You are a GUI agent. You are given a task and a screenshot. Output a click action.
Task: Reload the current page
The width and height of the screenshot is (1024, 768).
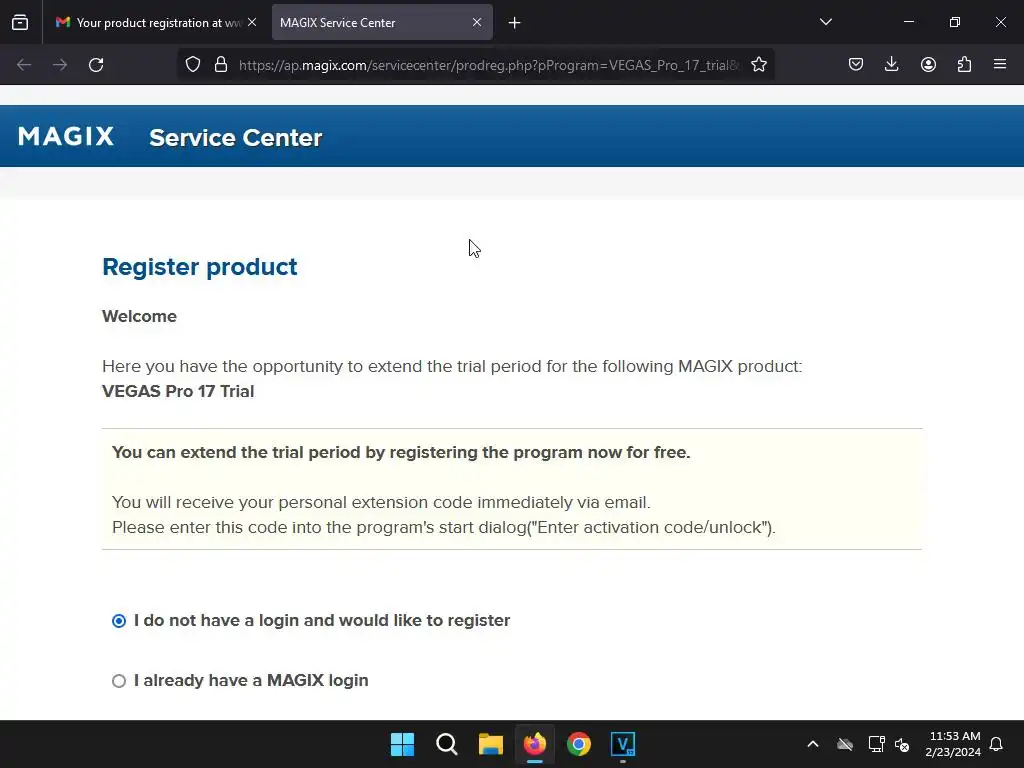(x=96, y=65)
